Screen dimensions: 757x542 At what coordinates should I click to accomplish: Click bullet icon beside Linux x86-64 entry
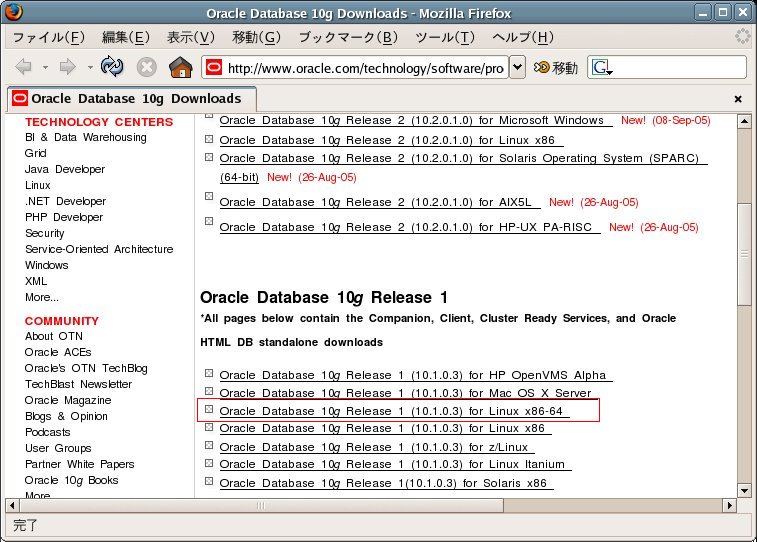tap(209, 409)
